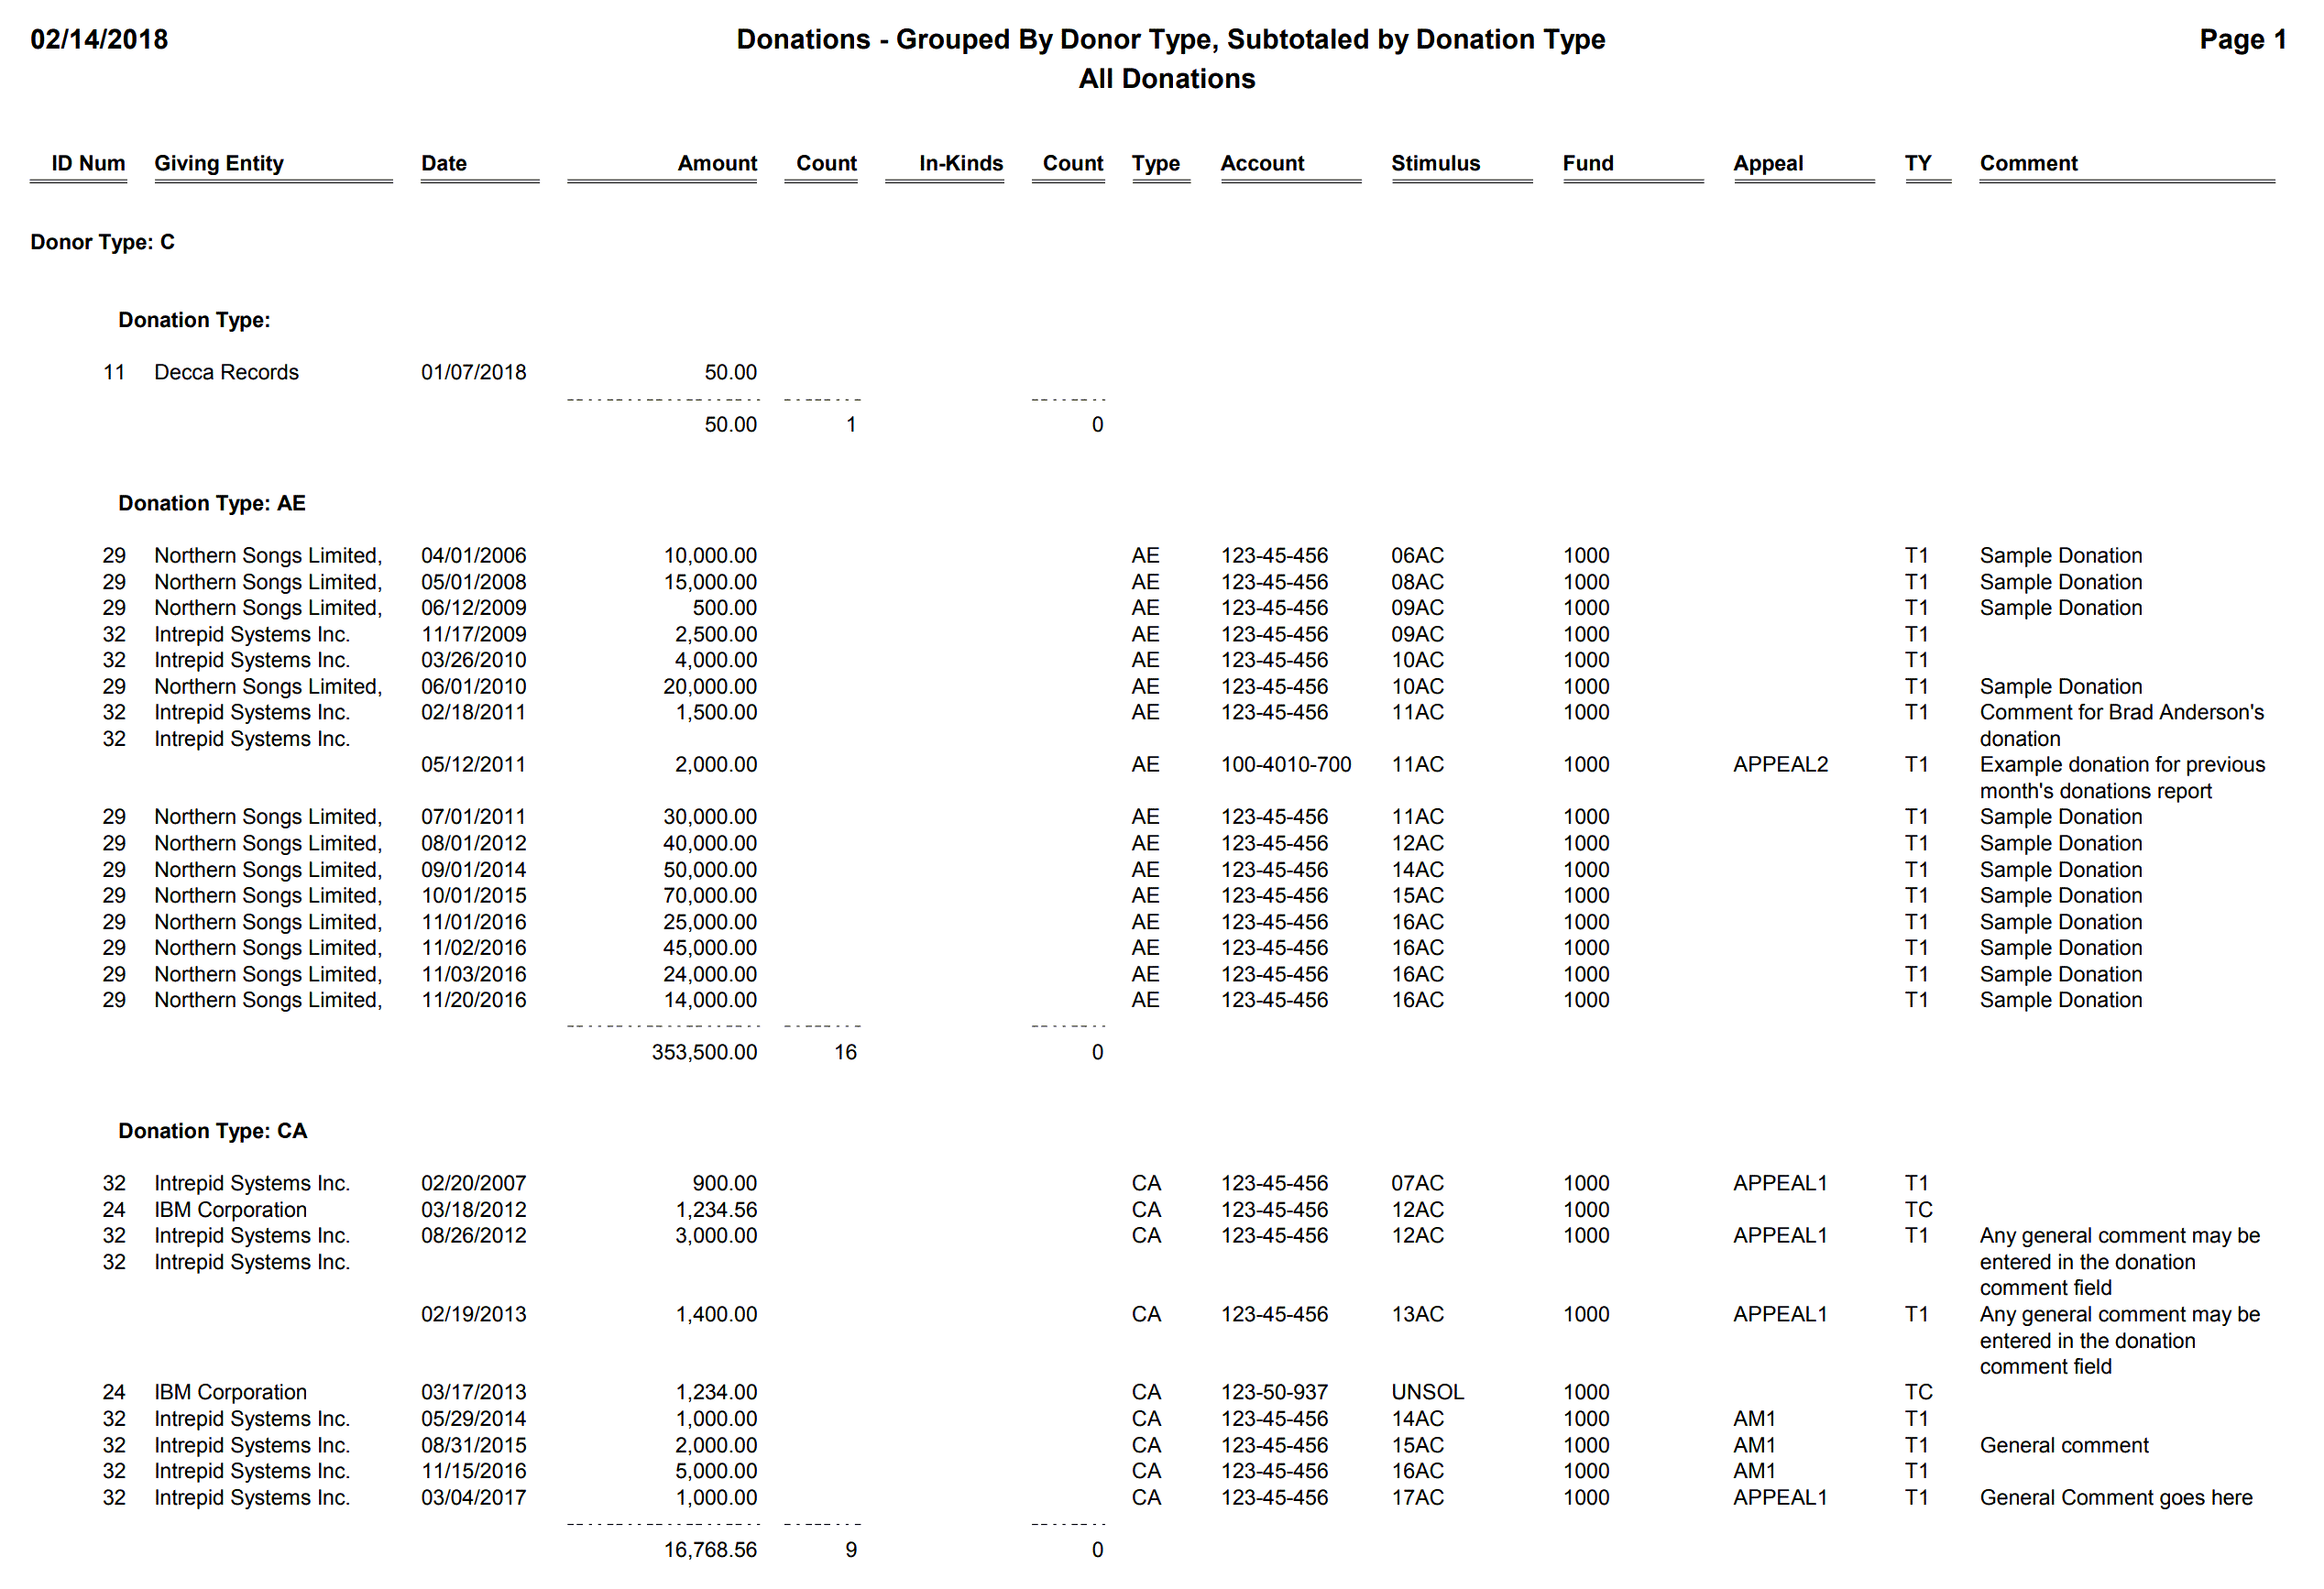2324x1589 pixels.
Task: Click General Comment goes here text
Action: click(x=2116, y=1497)
